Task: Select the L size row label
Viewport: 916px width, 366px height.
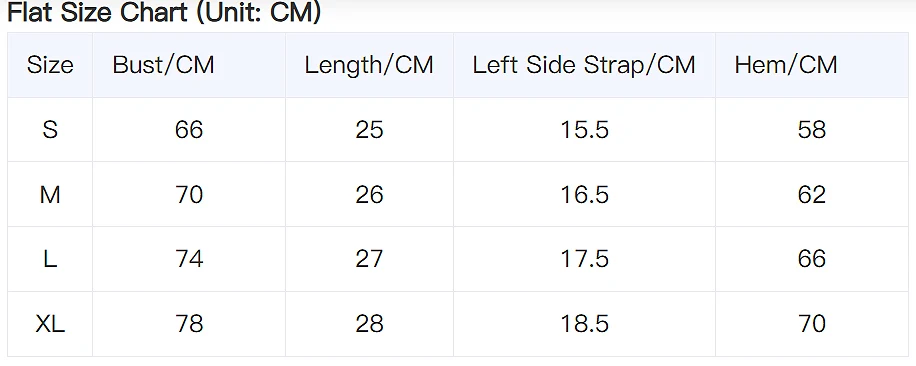Action: pos(50,259)
